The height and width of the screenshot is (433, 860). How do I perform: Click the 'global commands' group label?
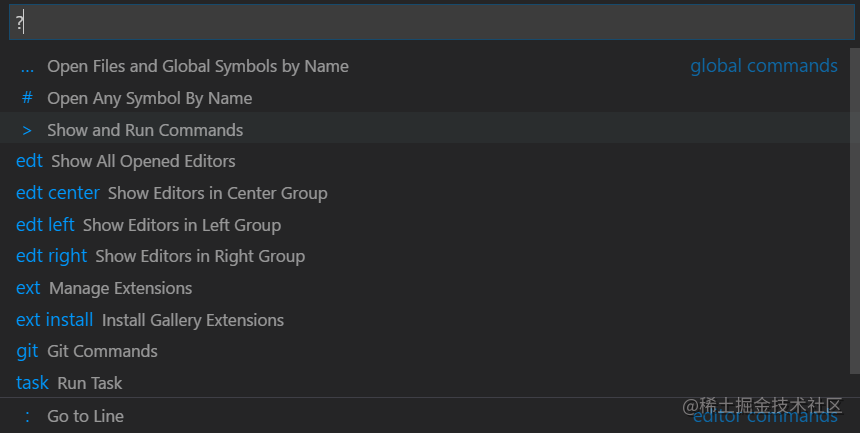pos(764,66)
